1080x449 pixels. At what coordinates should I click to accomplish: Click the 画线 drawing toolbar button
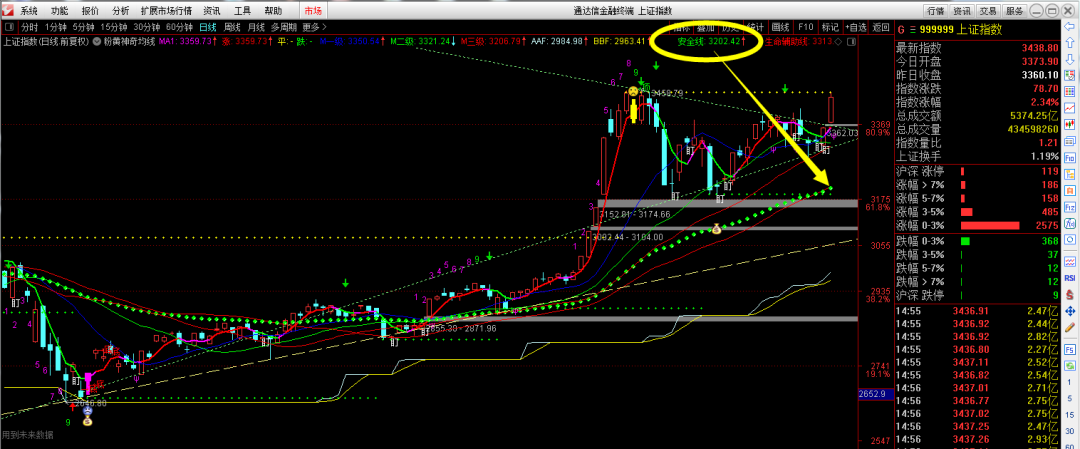tap(780, 28)
